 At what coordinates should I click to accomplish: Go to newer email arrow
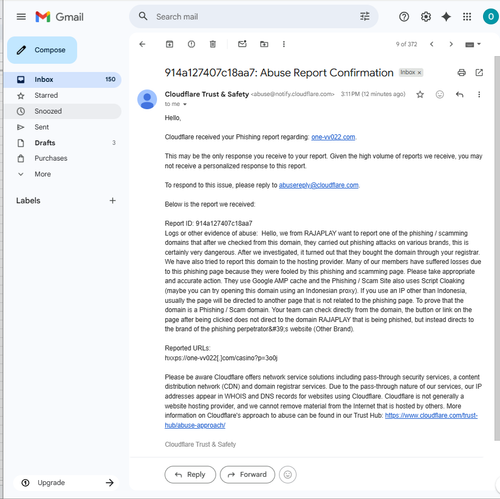432,44
